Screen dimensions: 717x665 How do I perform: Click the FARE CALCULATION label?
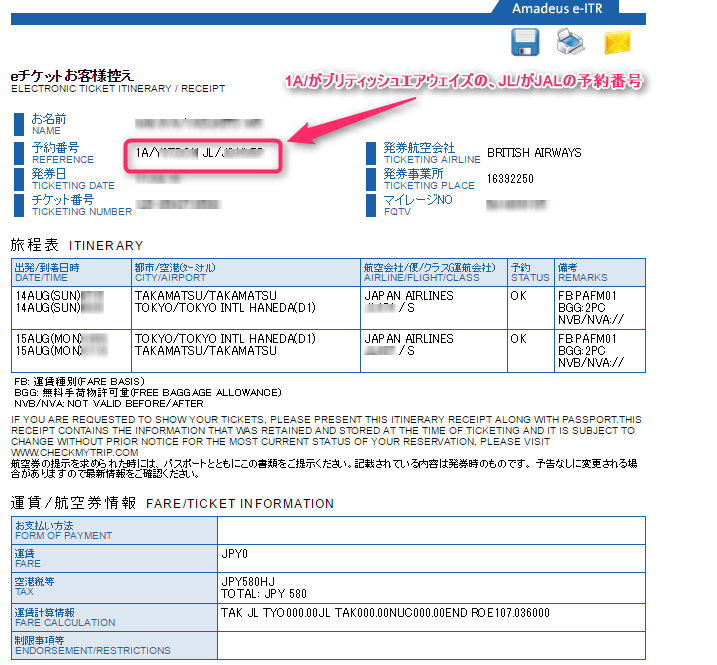click(x=65, y=622)
